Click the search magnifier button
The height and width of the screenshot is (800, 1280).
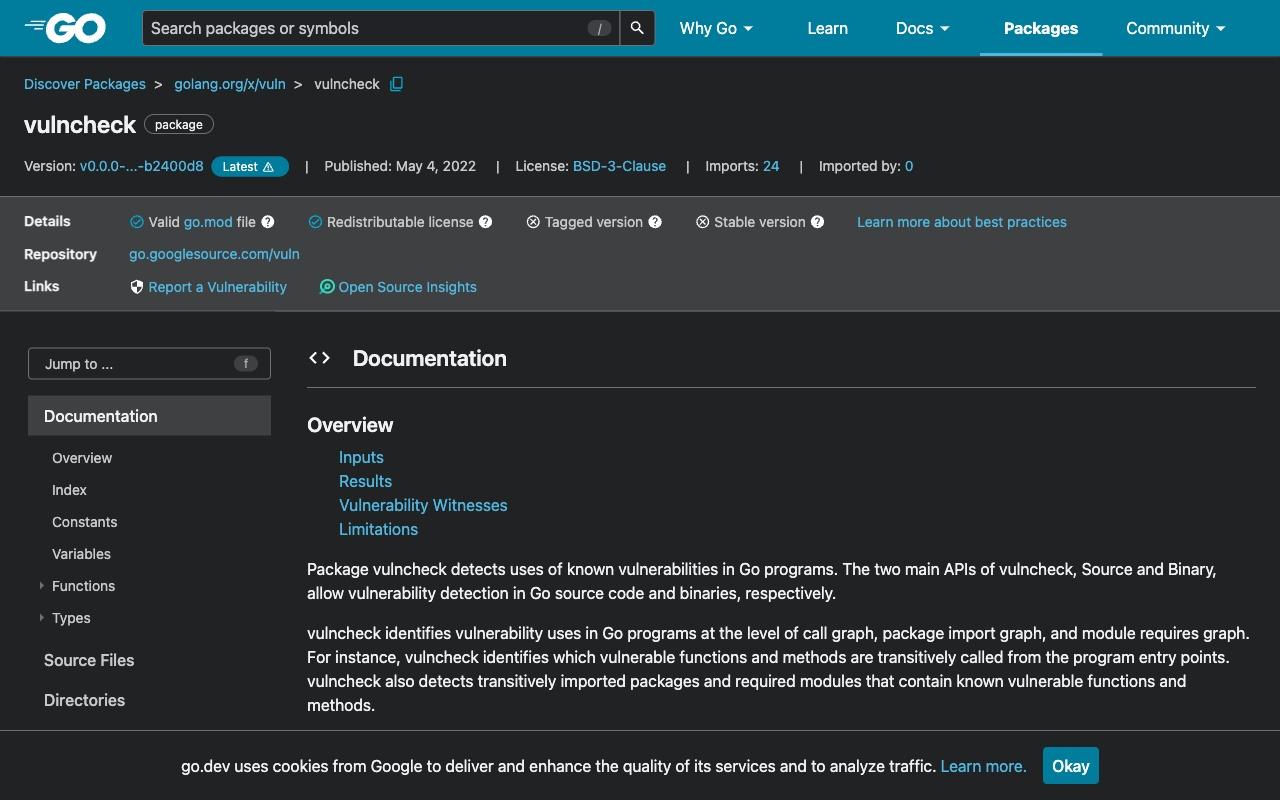pyautogui.click(x=638, y=28)
